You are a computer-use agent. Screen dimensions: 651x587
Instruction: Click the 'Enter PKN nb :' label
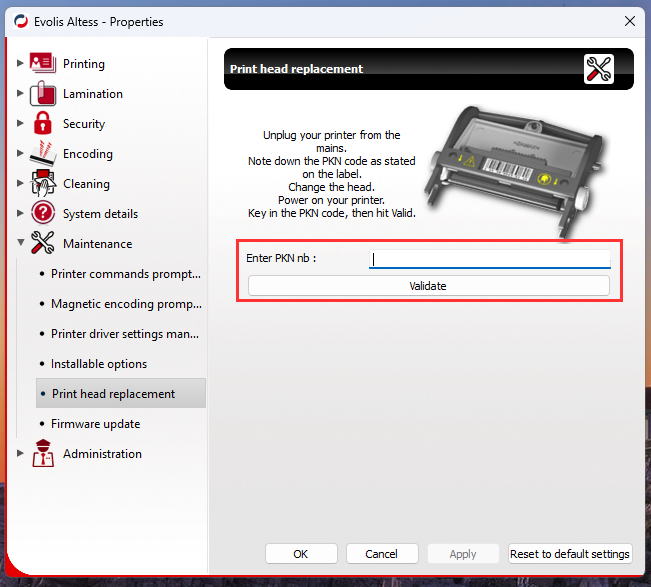(281, 258)
